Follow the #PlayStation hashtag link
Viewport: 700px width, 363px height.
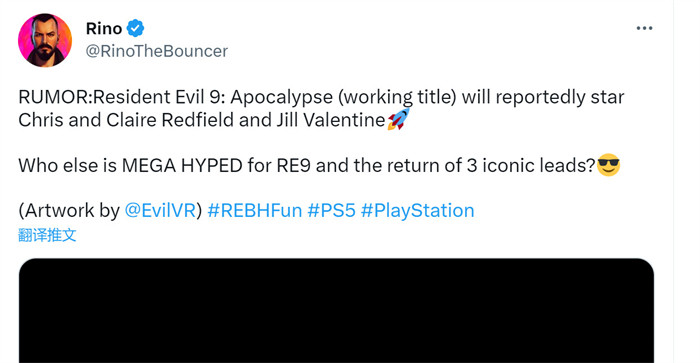pos(417,210)
